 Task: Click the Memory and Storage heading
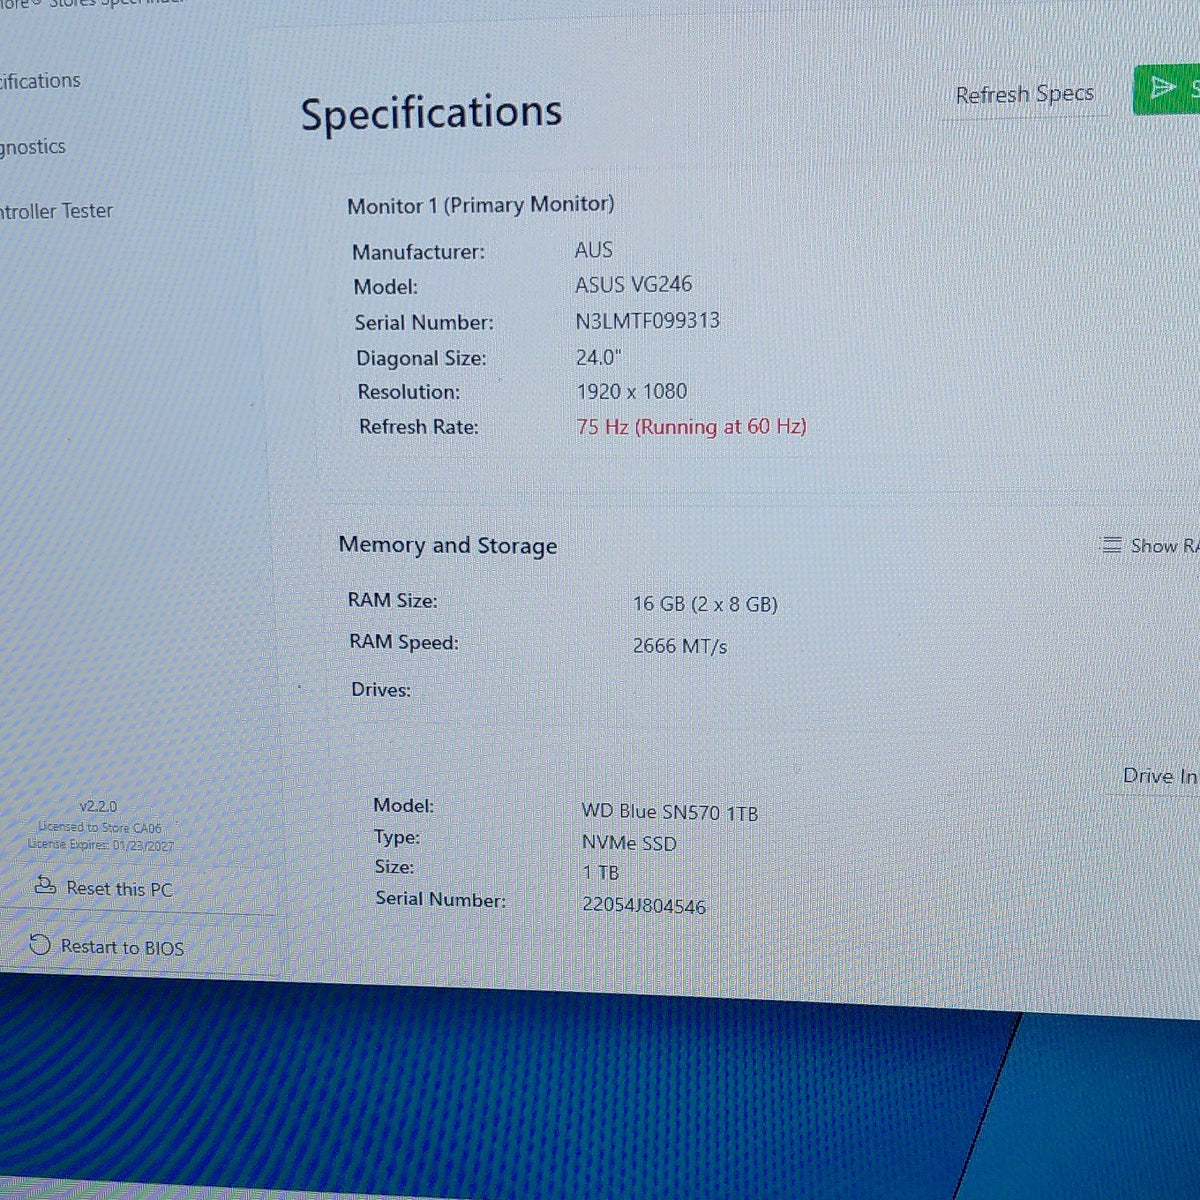(448, 545)
